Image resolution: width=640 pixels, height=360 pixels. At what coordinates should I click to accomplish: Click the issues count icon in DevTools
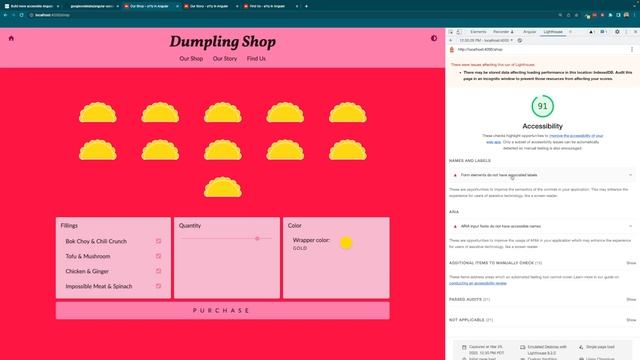pyautogui.click(x=604, y=31)
